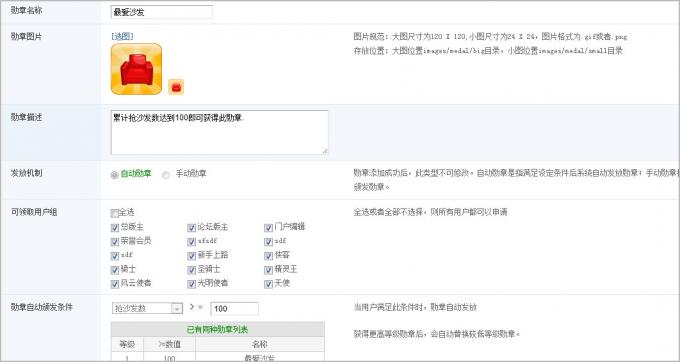Uncheck the 精灵王 checkbox
This screenshot has width=680, height=362.
[x=268, y=270]
